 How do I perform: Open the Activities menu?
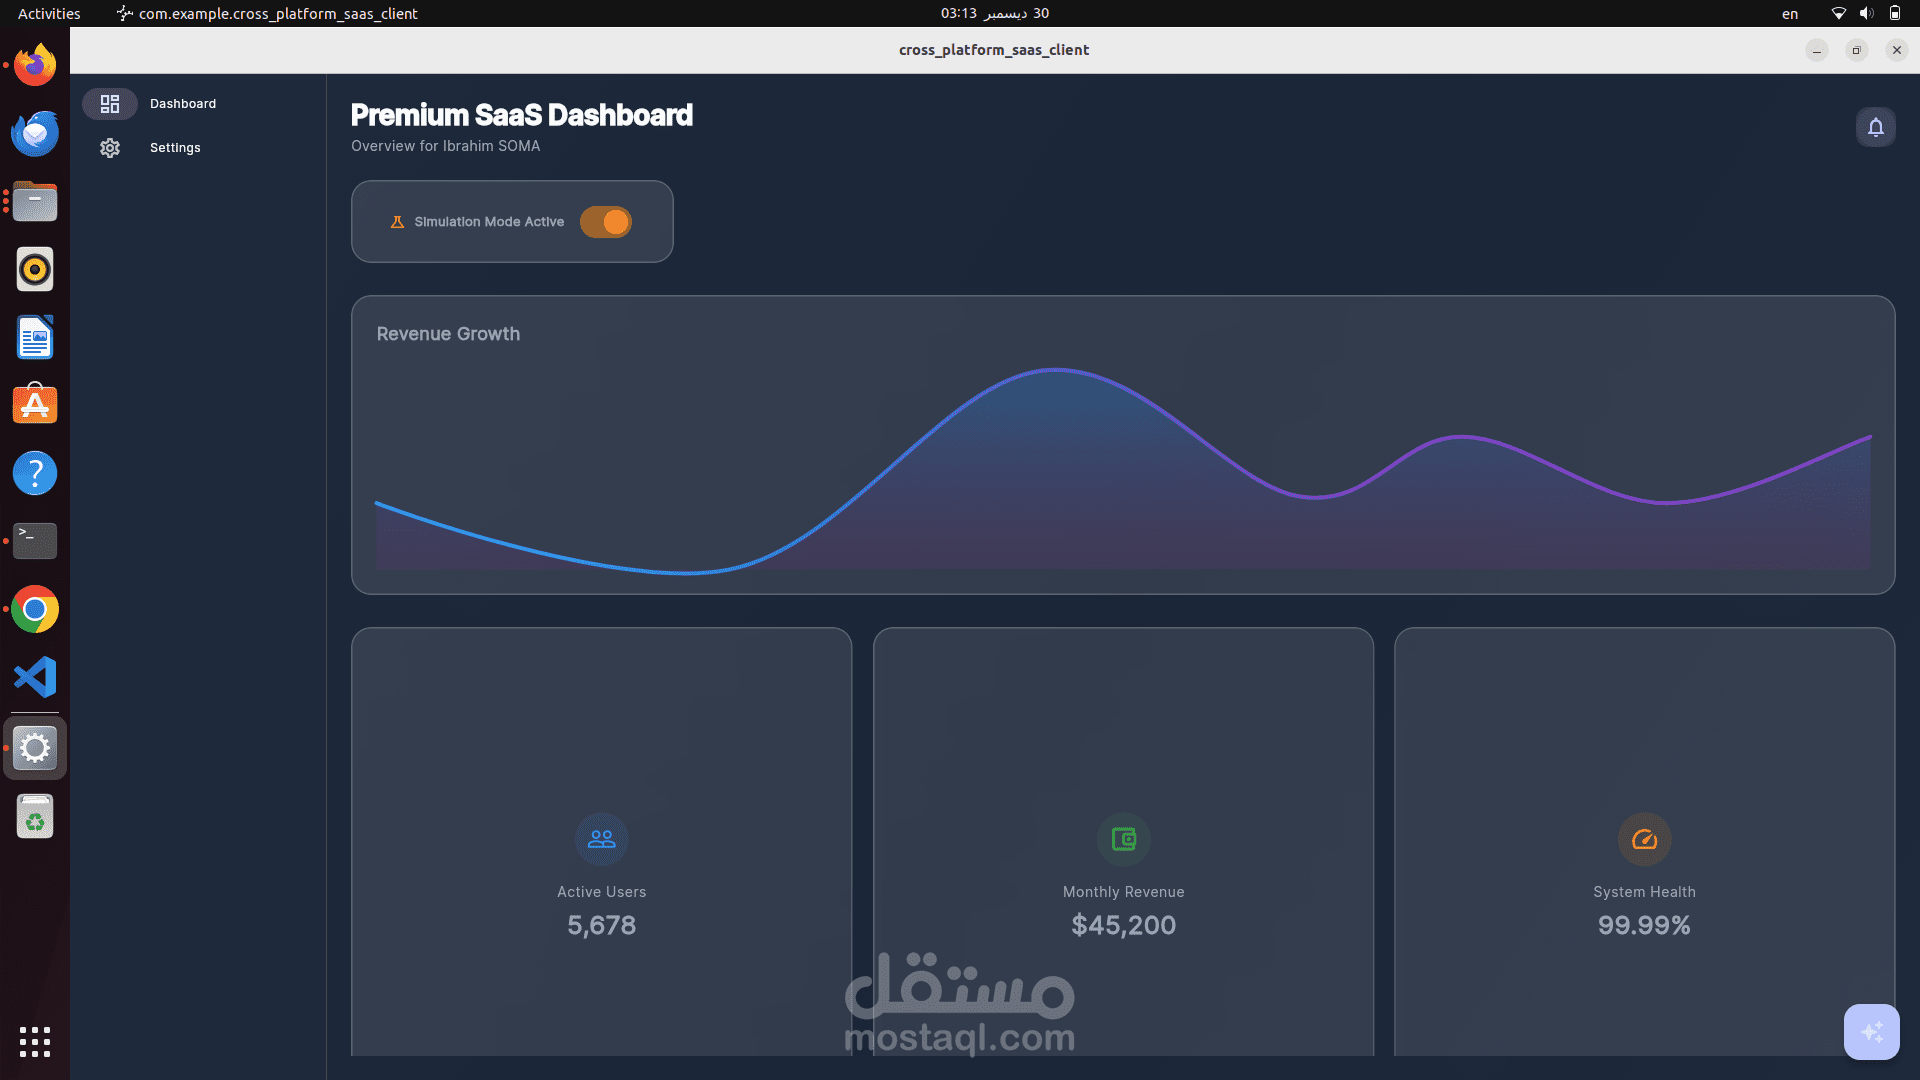tap(48, 13)
